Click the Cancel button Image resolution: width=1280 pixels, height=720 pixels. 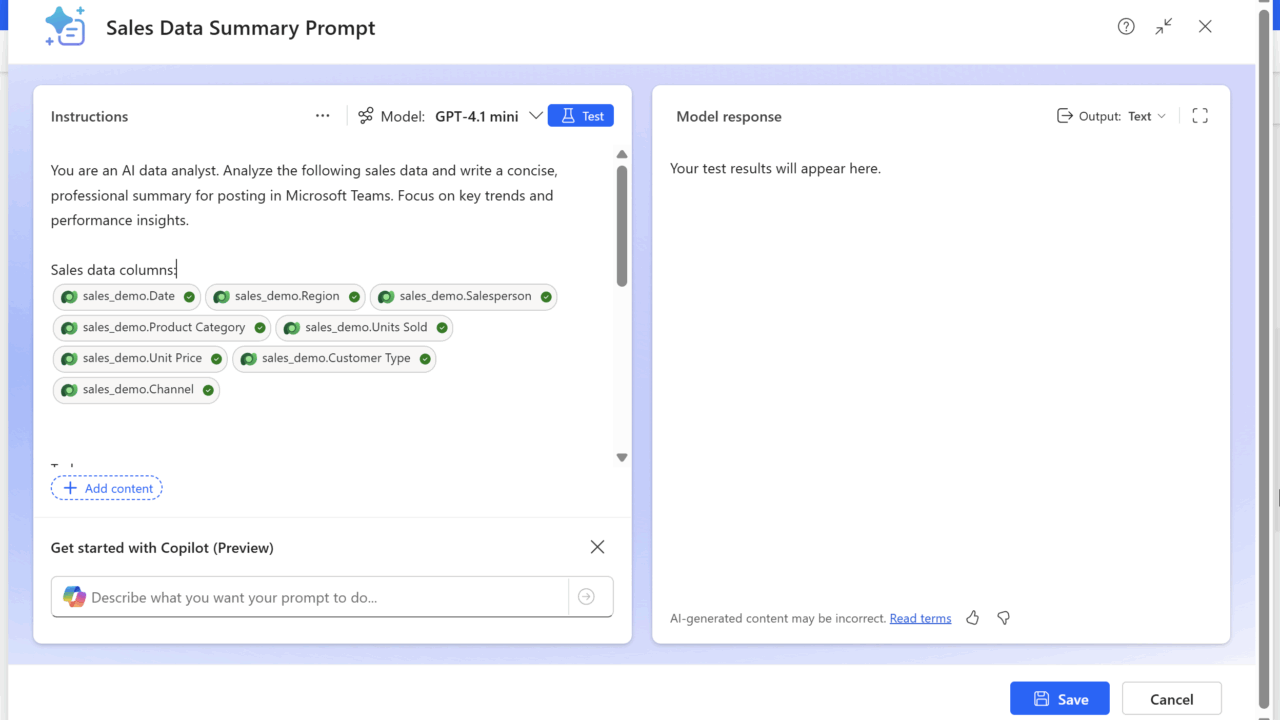1171,699
